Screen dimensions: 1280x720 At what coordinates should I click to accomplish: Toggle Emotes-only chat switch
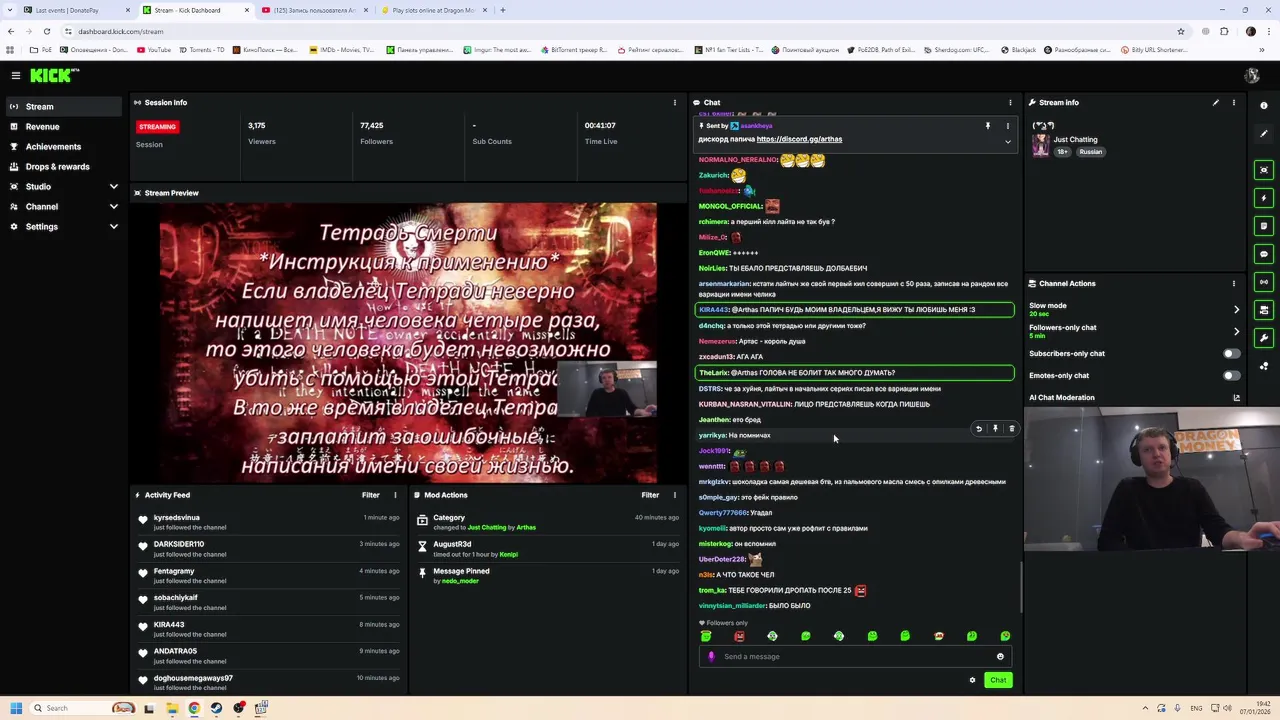[1231, 375]
